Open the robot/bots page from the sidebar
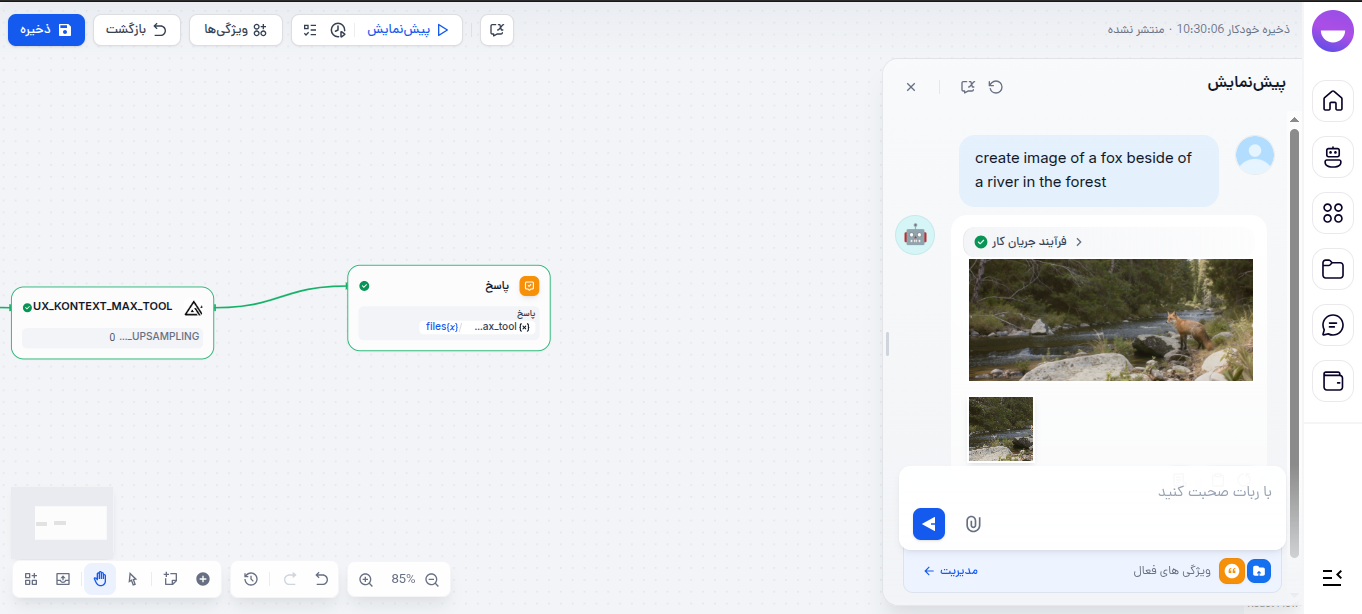 (x=1332, y=157)
